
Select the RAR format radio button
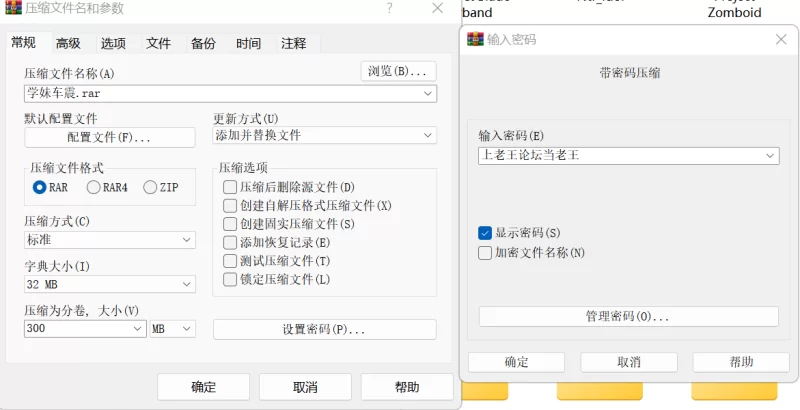coord(40,188)
